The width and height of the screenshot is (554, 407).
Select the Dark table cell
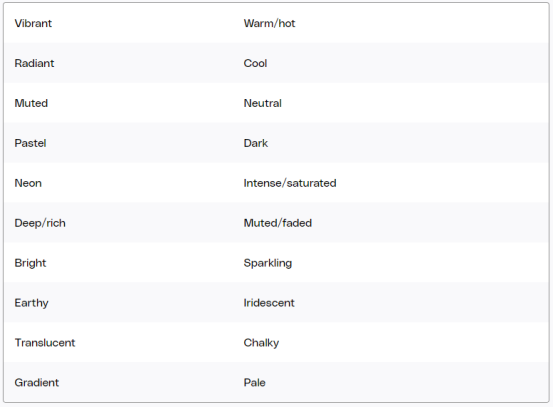point(256,143)
